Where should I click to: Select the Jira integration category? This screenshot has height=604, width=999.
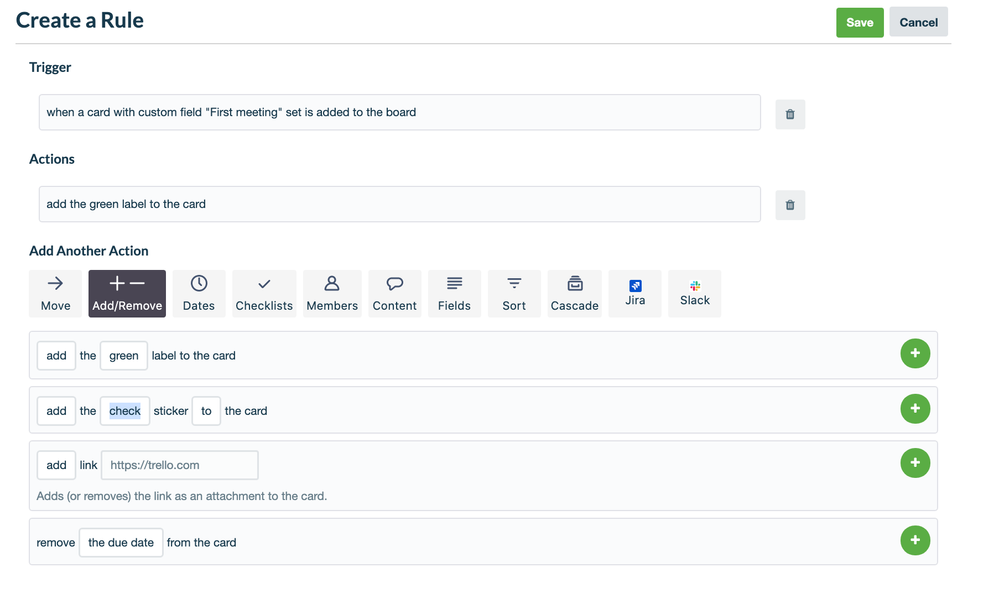(x=635, y=293)
